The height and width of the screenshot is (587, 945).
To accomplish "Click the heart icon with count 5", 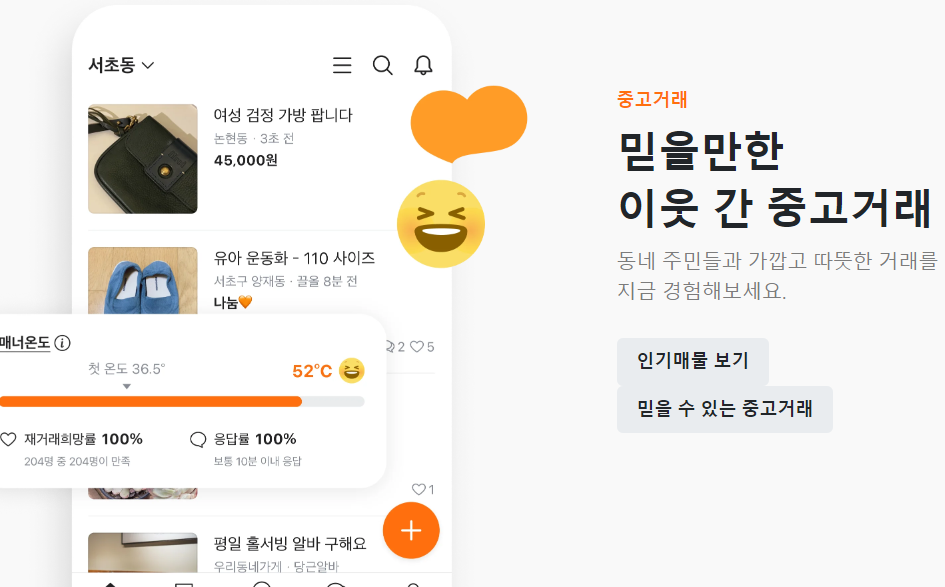I will click(x=416, y=347).
